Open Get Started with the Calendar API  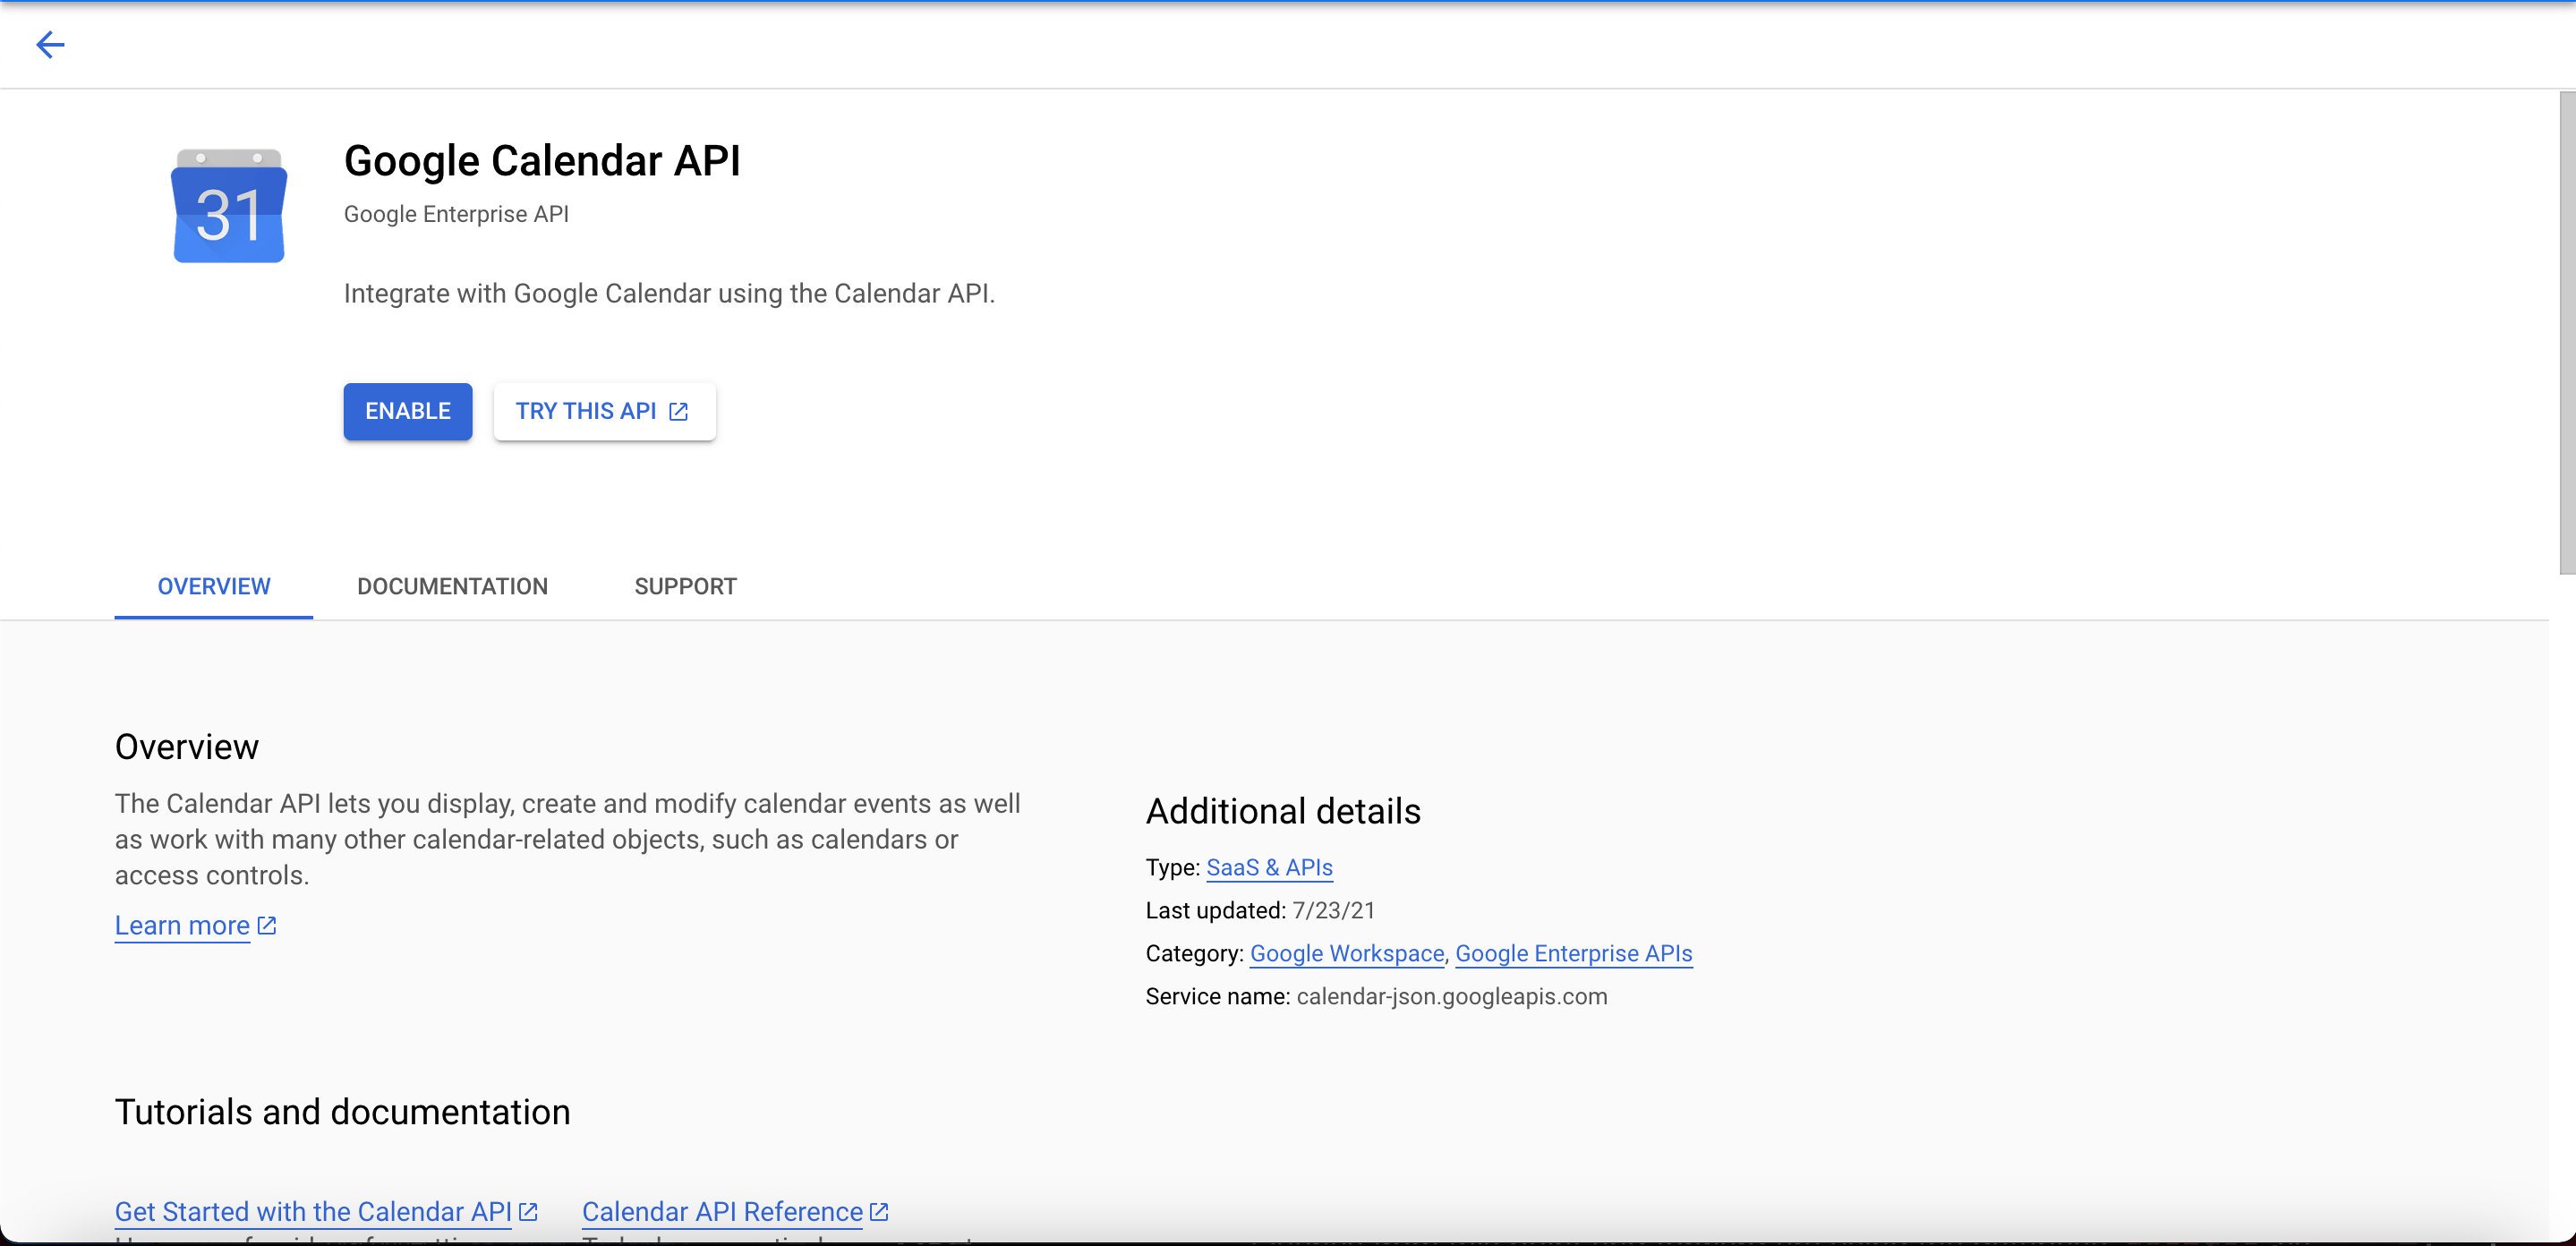314,1211
